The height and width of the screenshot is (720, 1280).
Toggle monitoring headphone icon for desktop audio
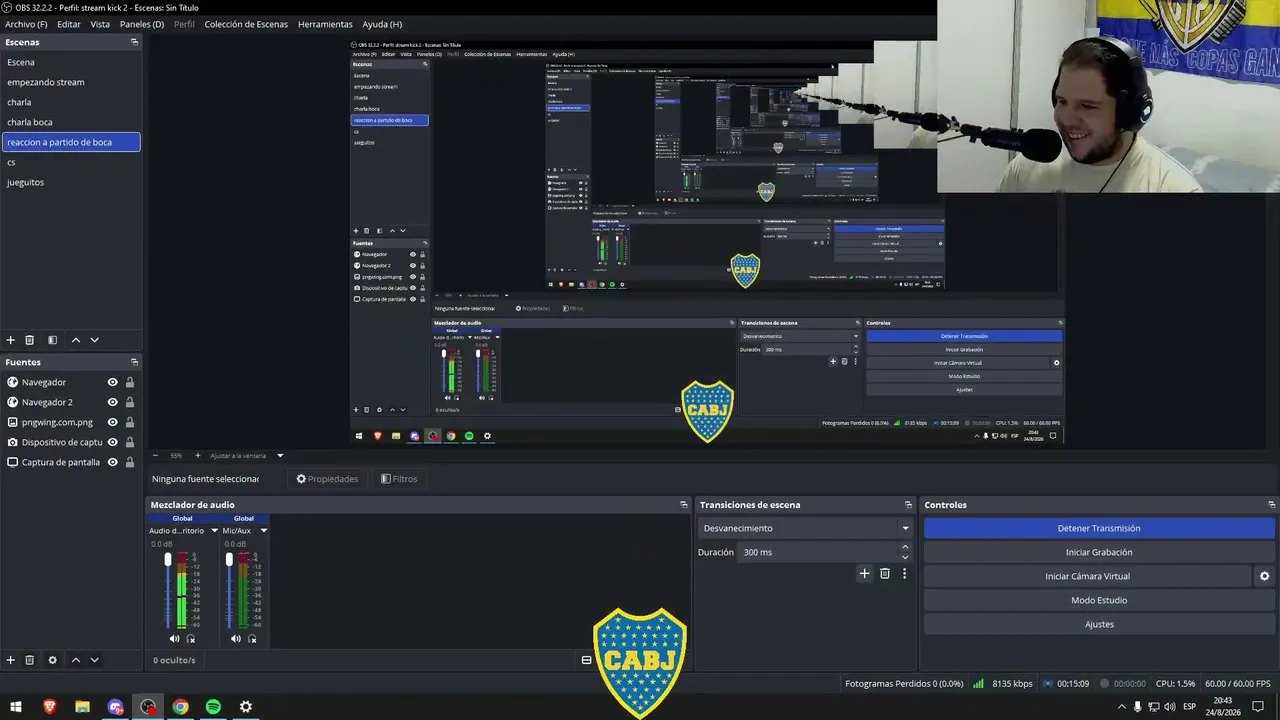pyautogui.click(x=191, y=638)
